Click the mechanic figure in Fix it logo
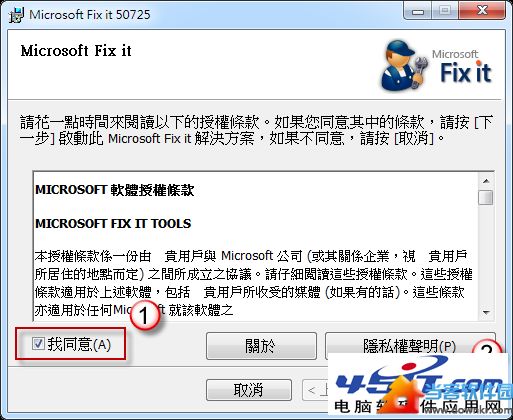The width and height of the screenshot is (513, 420). 404,66
